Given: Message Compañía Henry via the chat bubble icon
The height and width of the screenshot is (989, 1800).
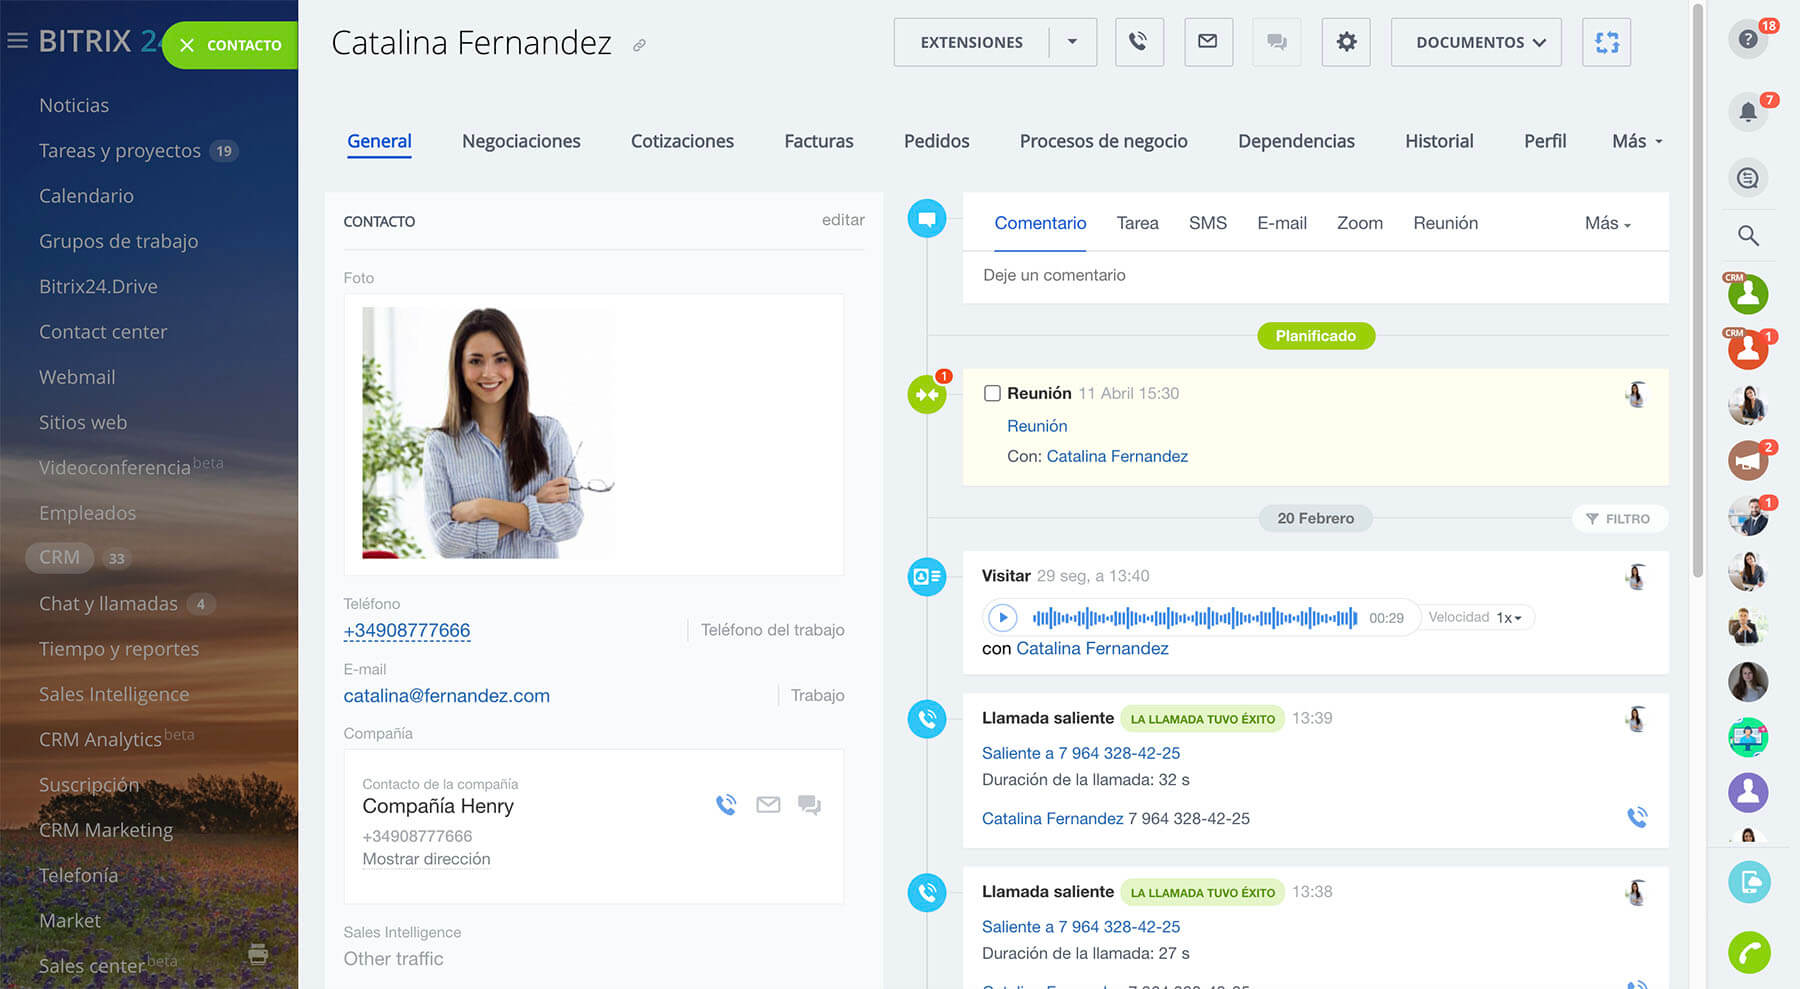Looking at the screenshot, I should pos(809,803).
